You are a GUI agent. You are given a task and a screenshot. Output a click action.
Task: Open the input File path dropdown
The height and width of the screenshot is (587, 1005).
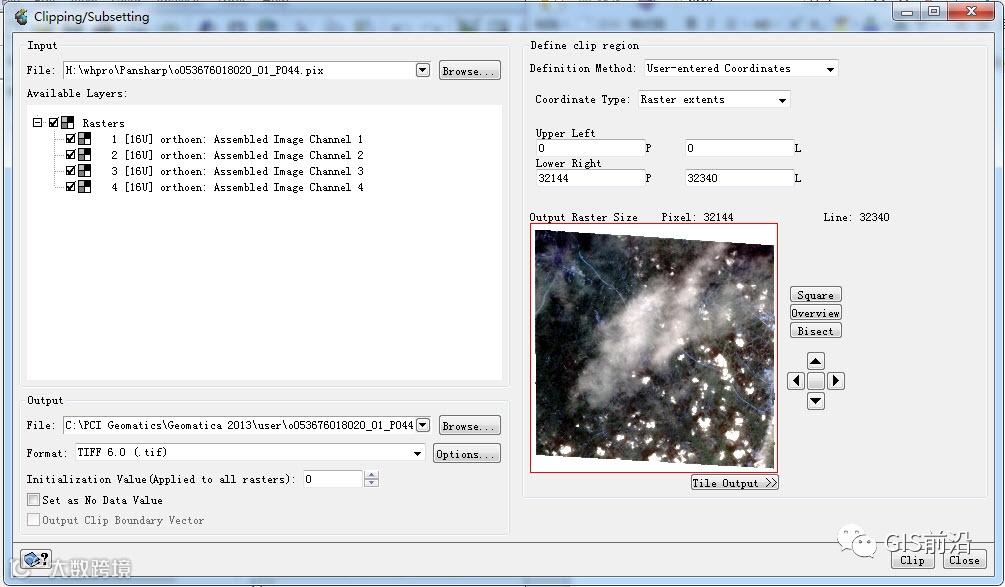(x=422, y=70)
